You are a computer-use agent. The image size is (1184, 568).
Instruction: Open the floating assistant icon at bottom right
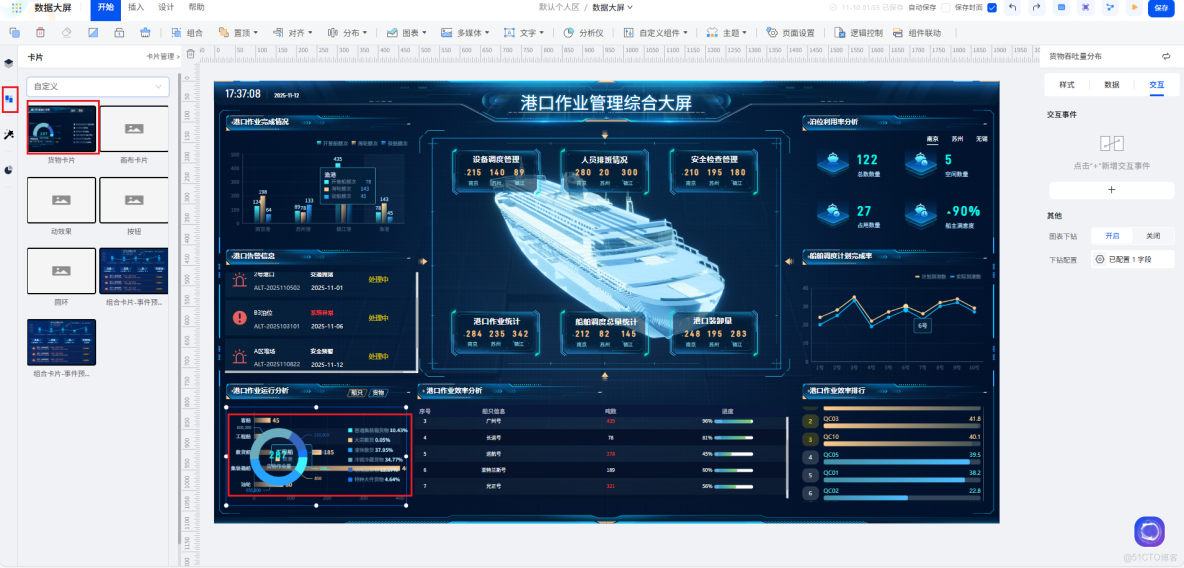pos(1149,531)
